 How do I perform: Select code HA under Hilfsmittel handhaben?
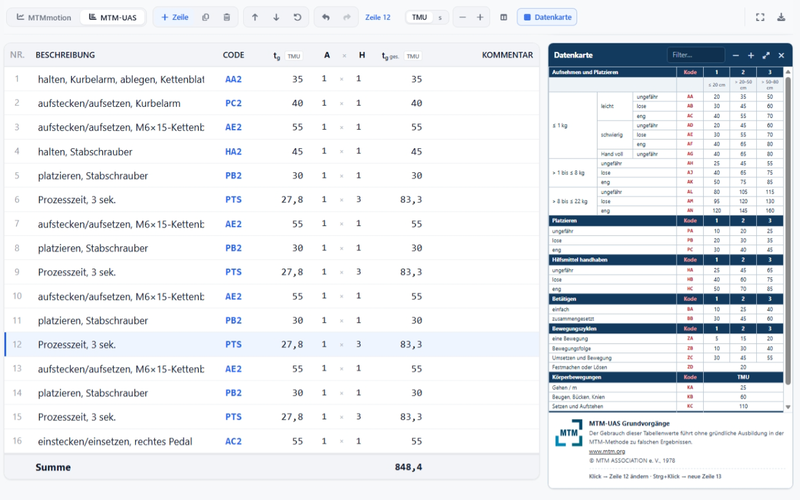pyautogui.click(x=690, y=270)
